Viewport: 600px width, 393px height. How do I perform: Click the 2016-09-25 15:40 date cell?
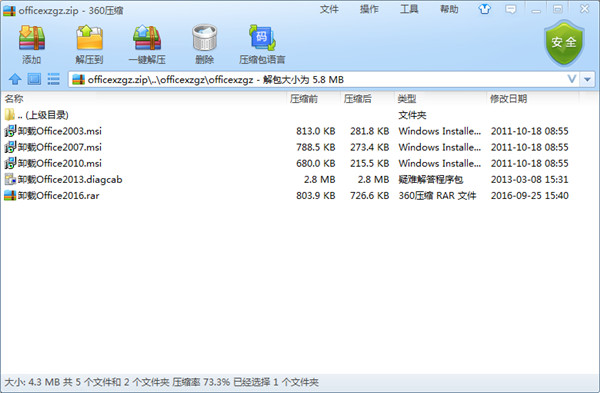(530, 196)
